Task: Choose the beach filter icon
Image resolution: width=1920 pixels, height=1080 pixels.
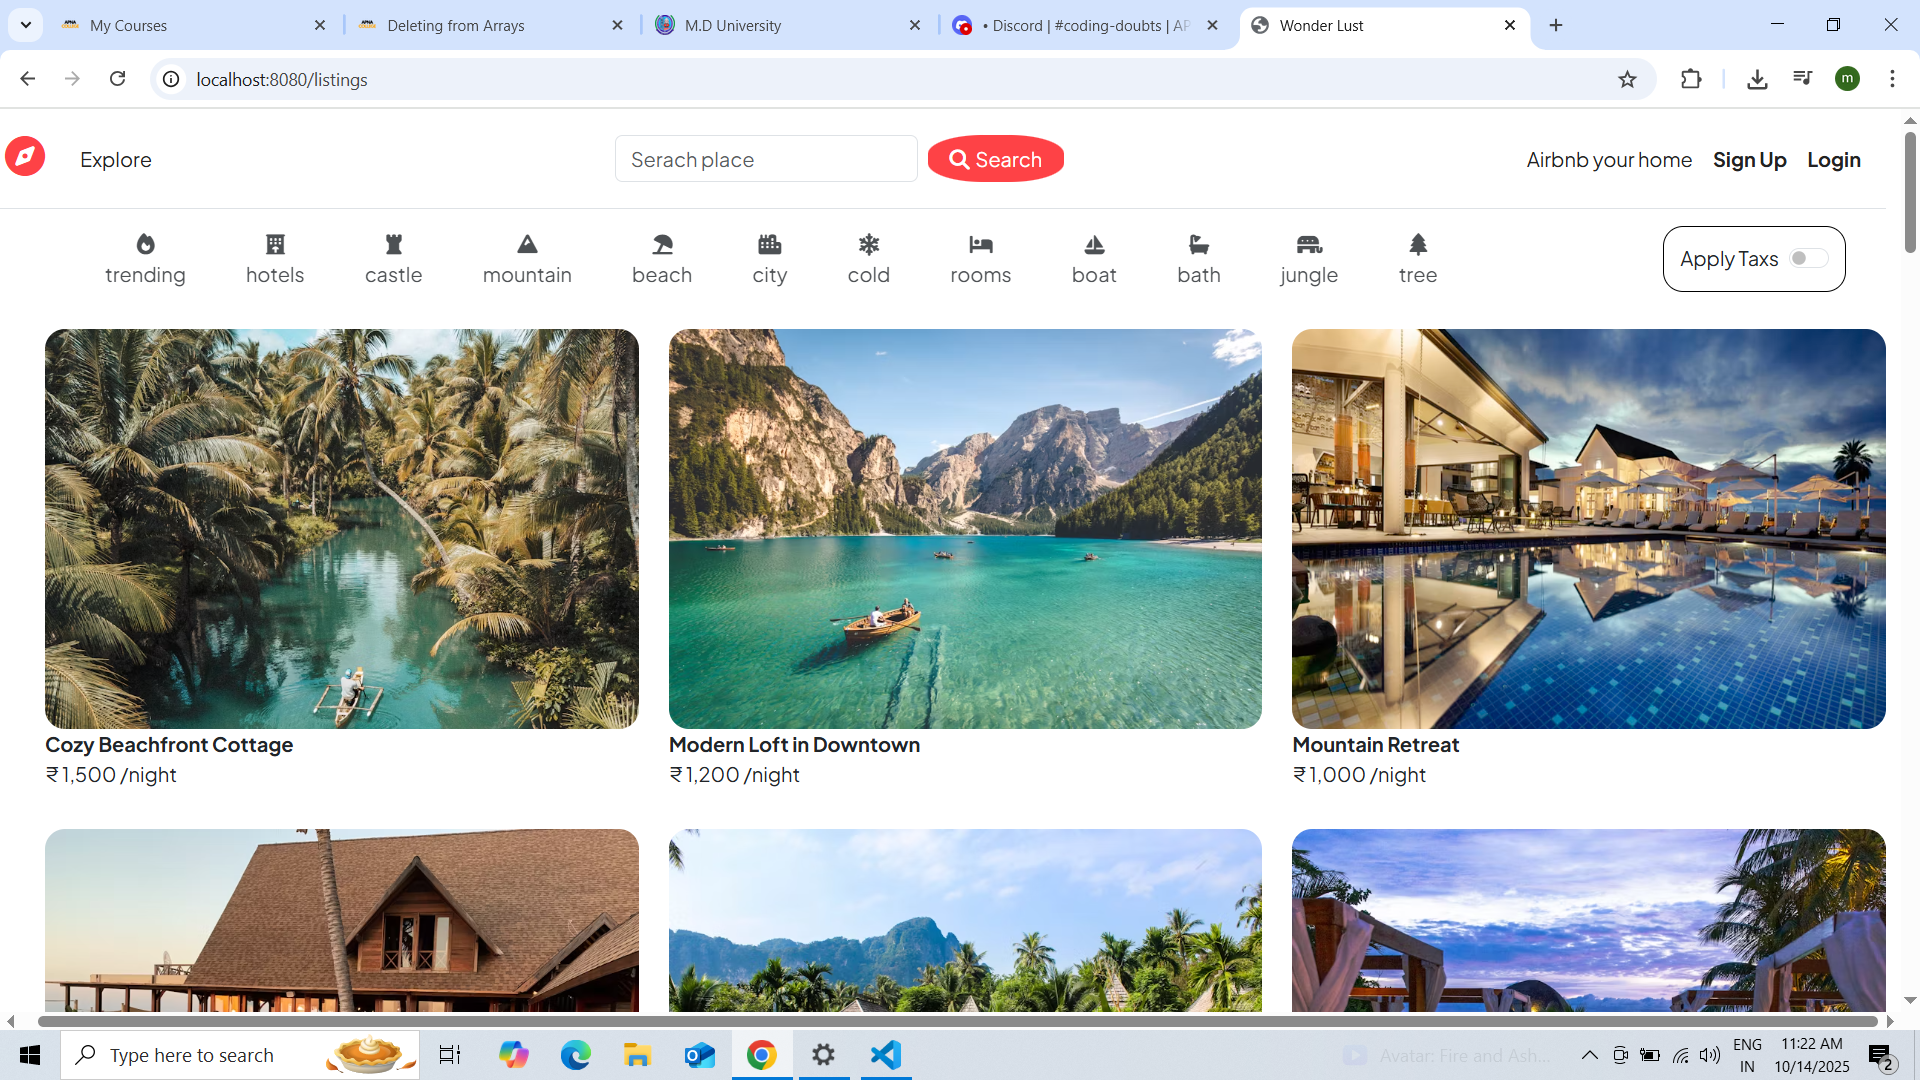Action: point(662,244)
